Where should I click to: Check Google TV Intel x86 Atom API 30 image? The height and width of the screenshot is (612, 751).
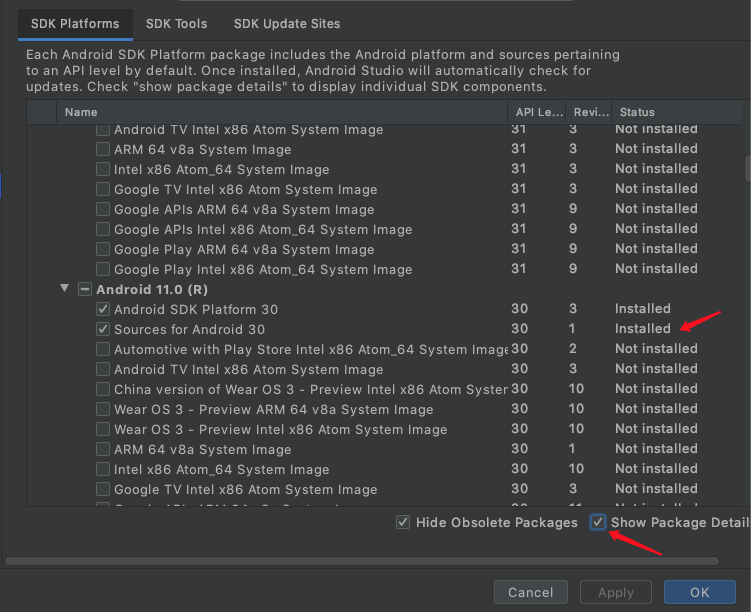102,489
